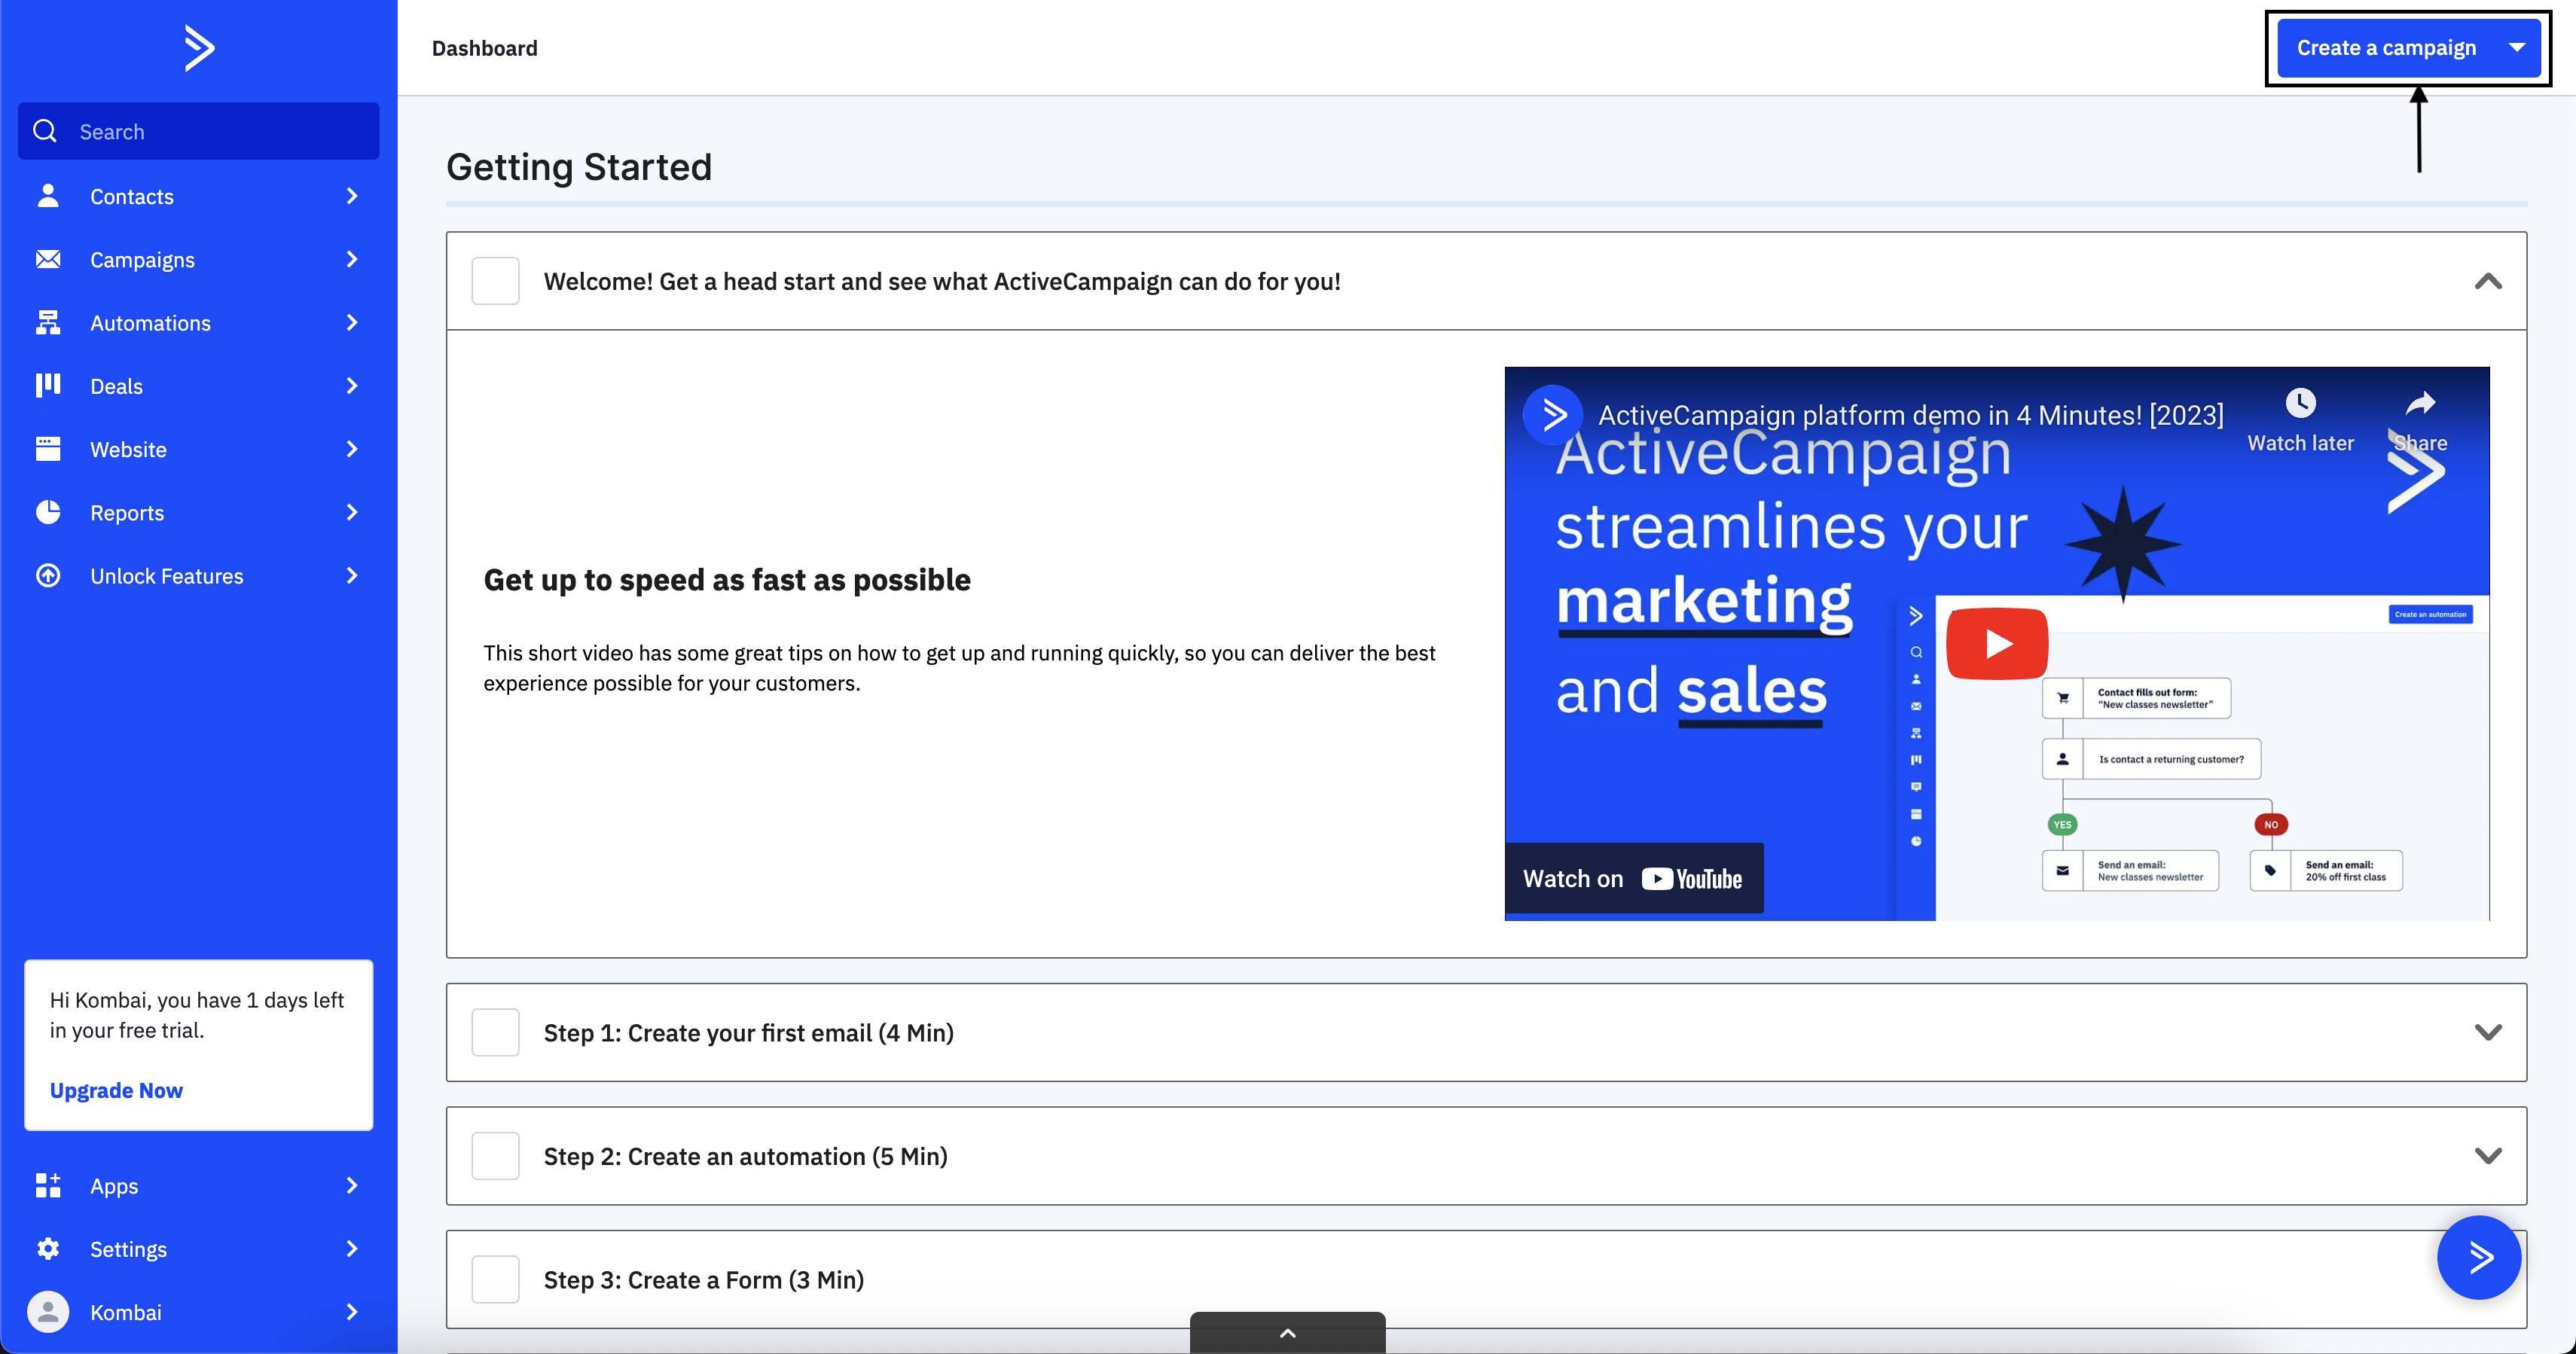Open the Unlock Features menu item
This screenshot has width=2576, height=1354.
[x=198, y=576]
